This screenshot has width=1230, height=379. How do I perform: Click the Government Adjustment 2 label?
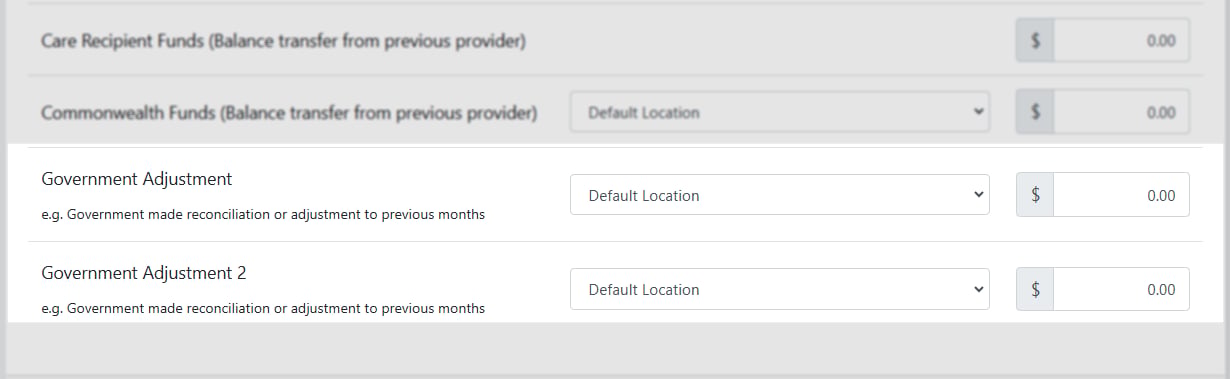(x=143, y=273)
